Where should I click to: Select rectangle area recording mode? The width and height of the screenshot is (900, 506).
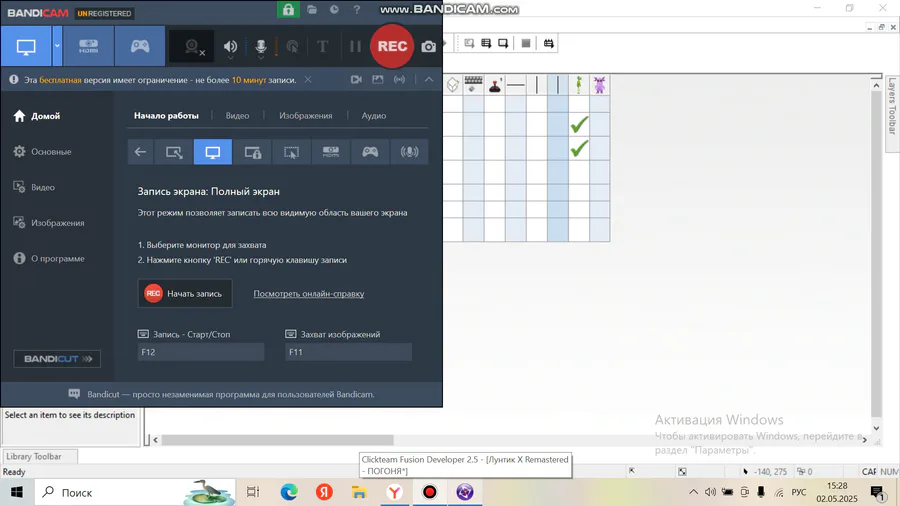coord(174,152)
